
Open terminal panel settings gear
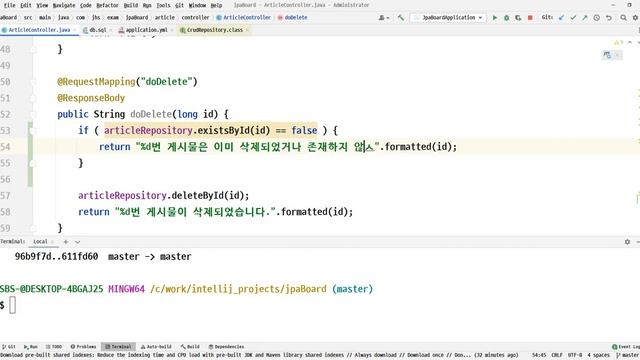627,242
